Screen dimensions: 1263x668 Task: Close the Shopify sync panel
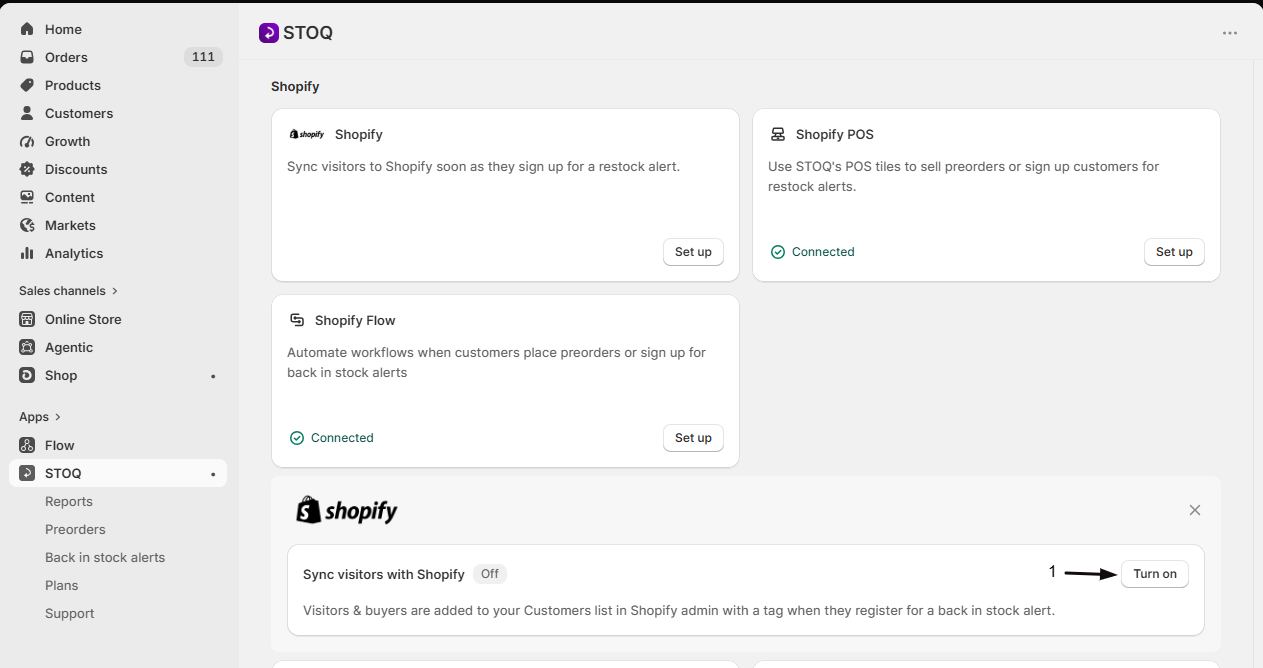coord(1195,510)
